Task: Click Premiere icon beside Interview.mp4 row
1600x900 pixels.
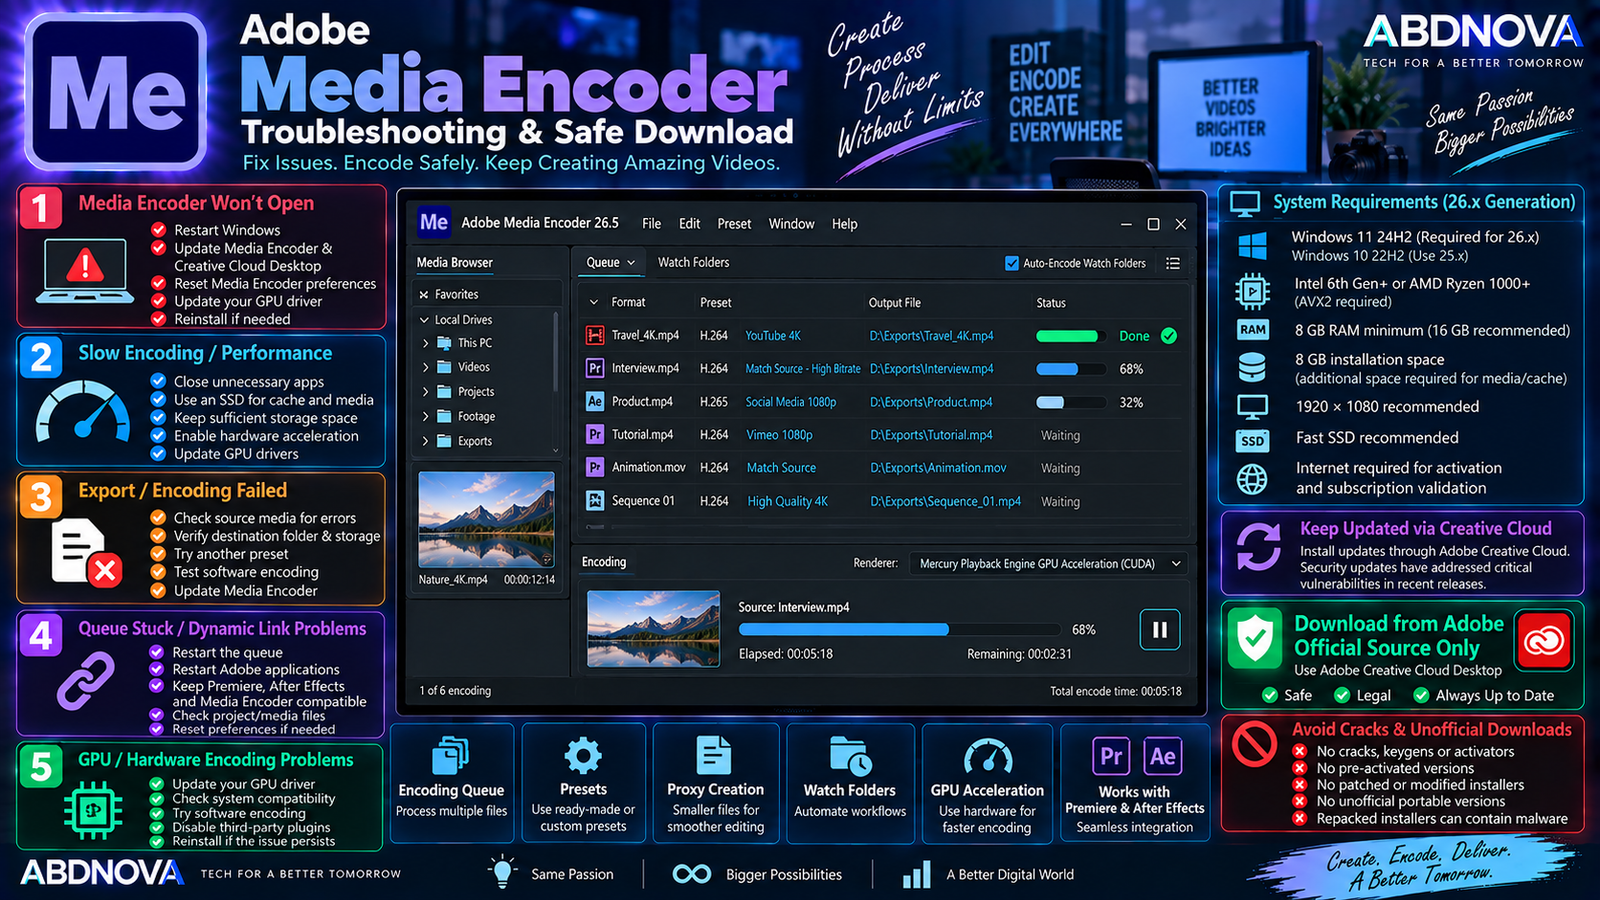Action: click(595, 368)
